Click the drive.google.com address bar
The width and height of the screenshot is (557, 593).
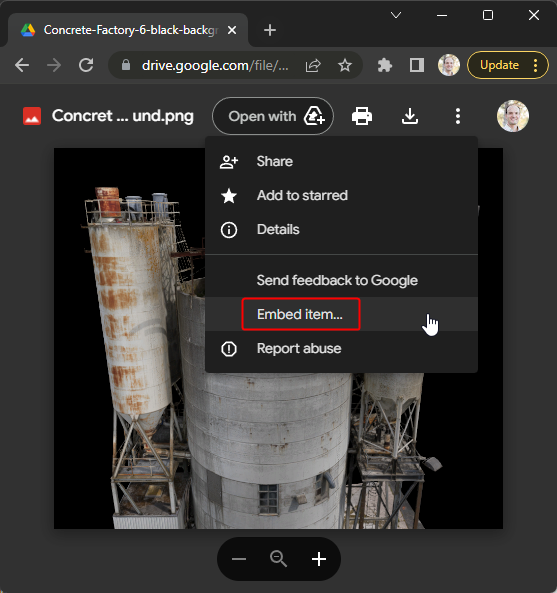coord(215,65)
